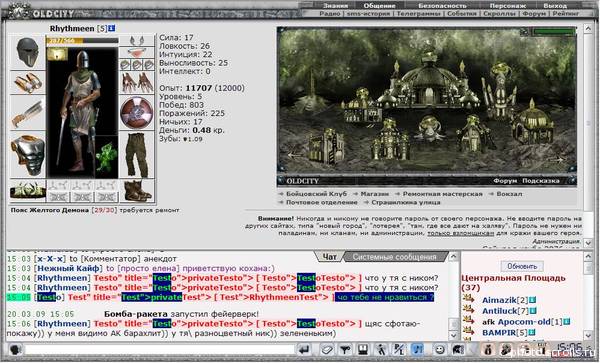Click the helmet equipment slot
The image size is (600, 363).
click(27, 52)
